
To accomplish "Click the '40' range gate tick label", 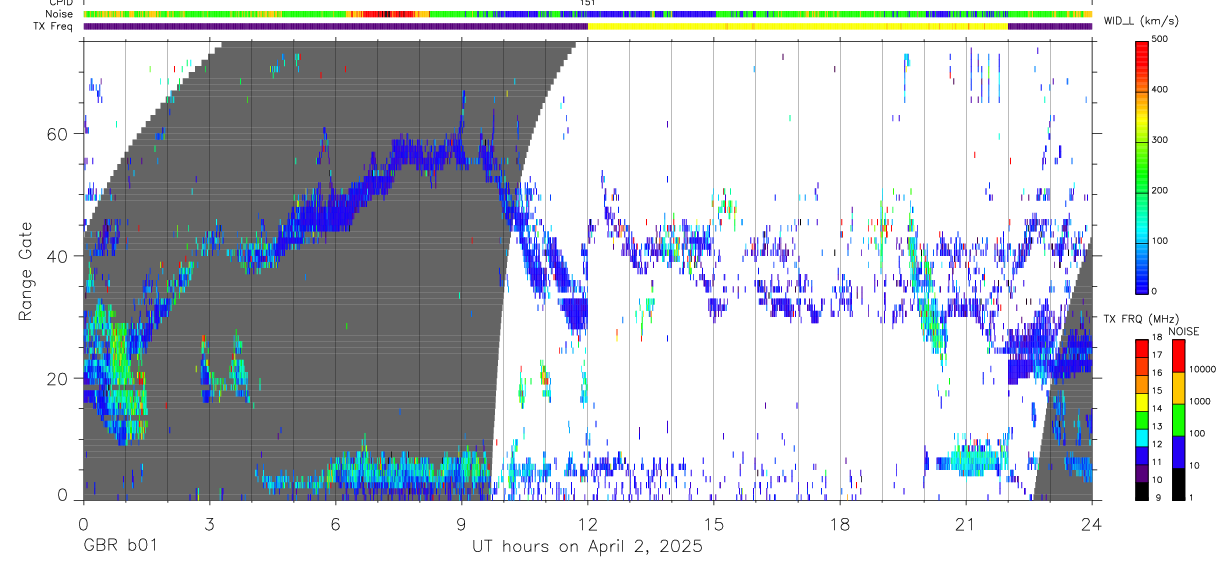I will pyautogui.click(x=56, y=256).
